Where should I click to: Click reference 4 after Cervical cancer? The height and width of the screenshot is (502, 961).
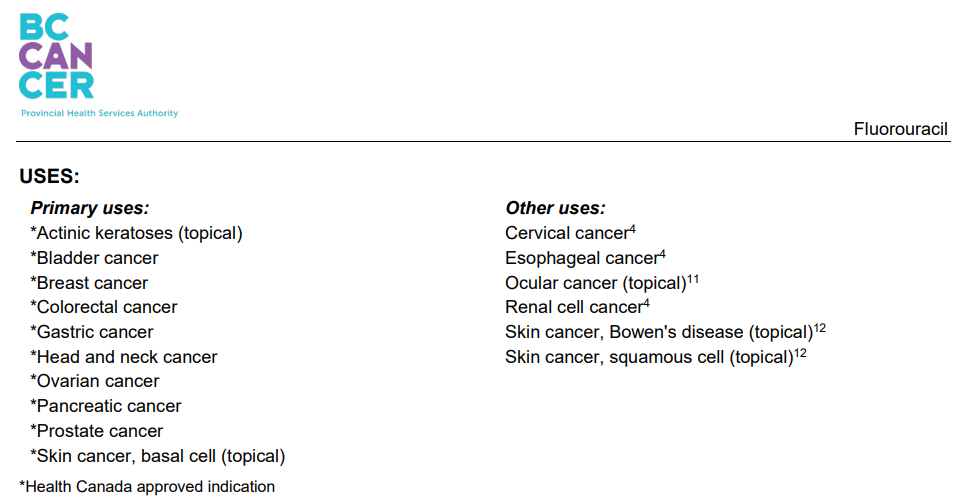tap(632, 229)
